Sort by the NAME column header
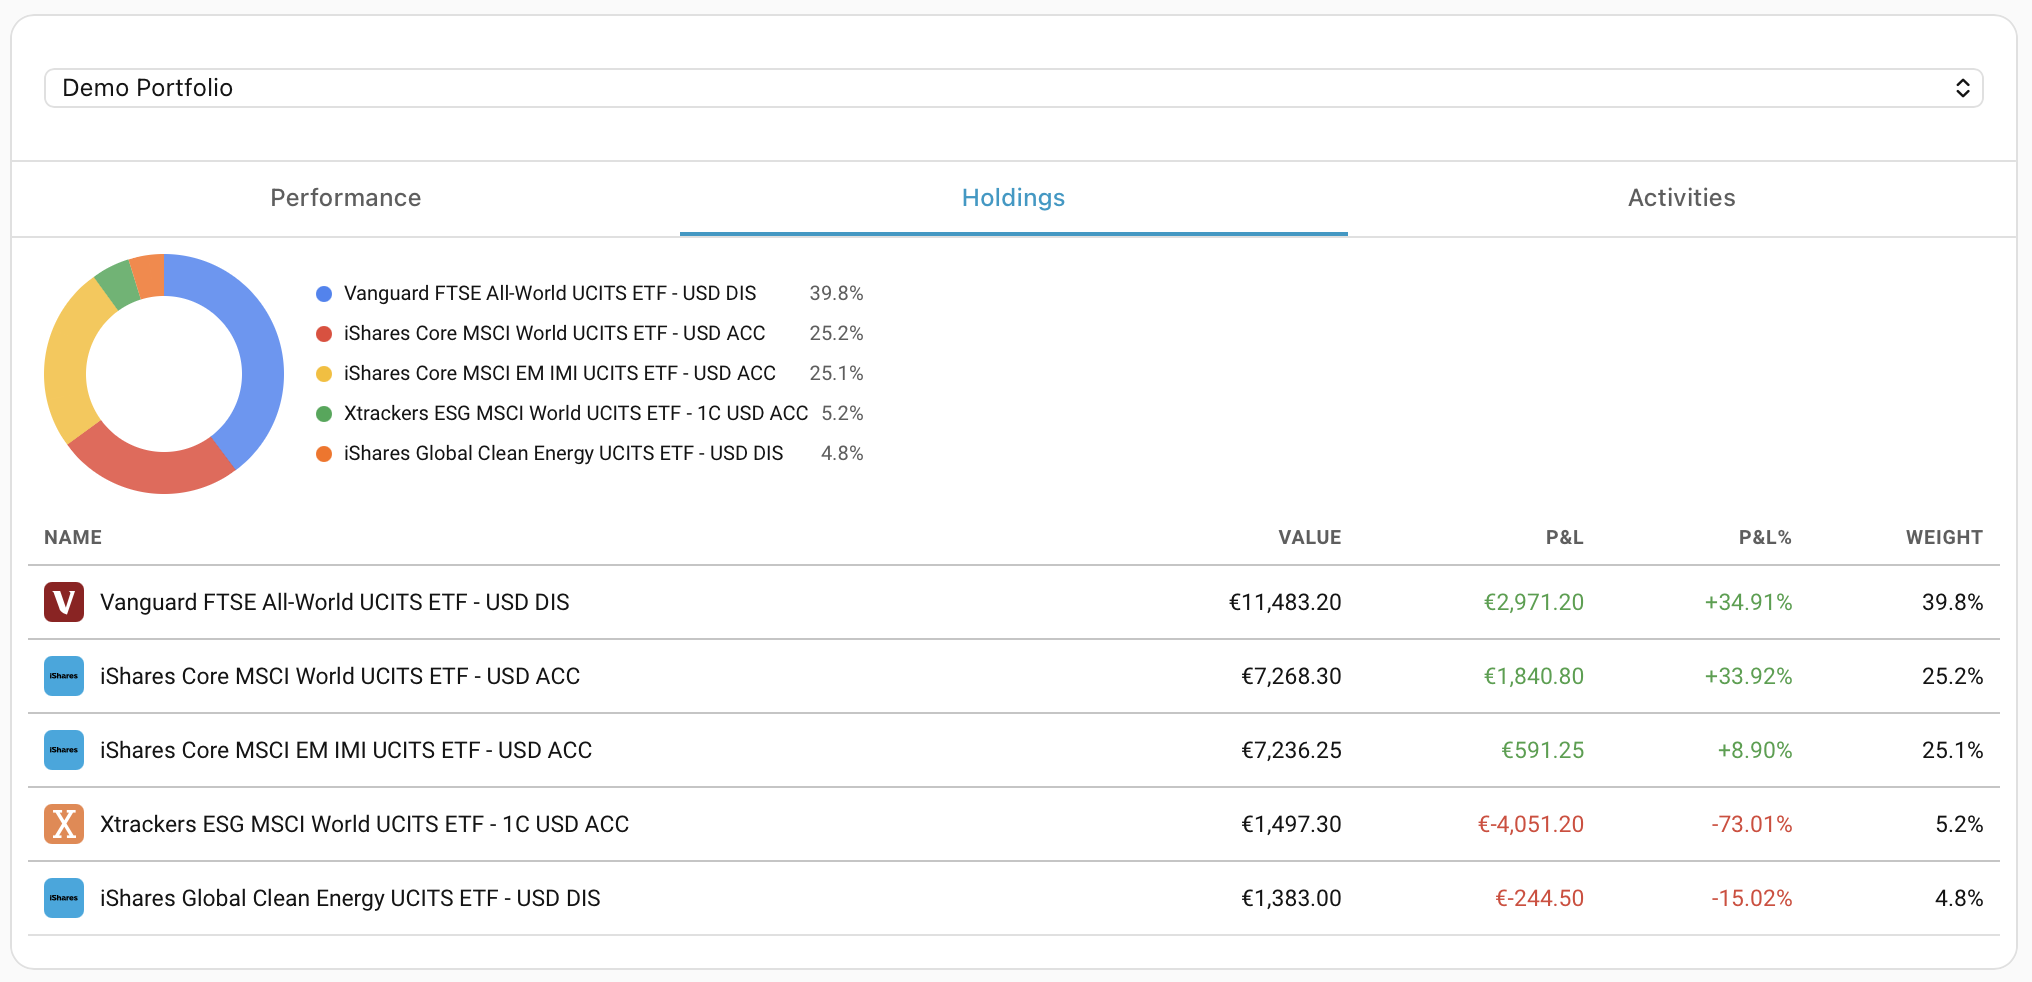This screenshot has height=982, width=2032. [x=73, y=537]
